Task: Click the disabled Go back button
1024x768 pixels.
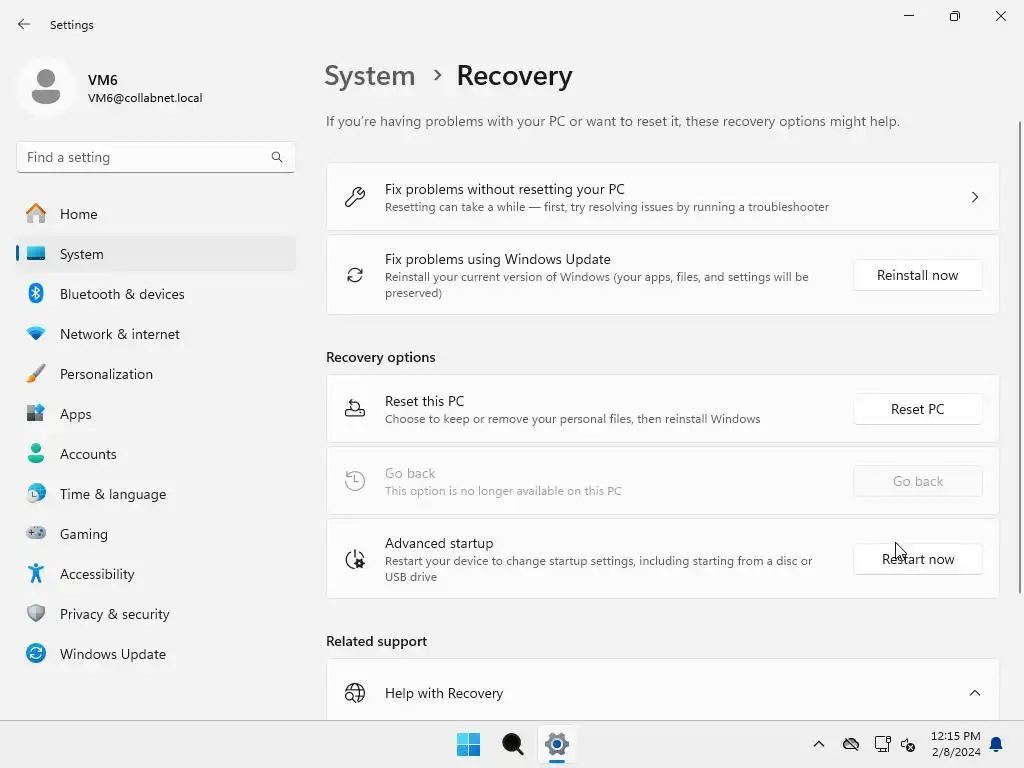Action: [918, 481]
